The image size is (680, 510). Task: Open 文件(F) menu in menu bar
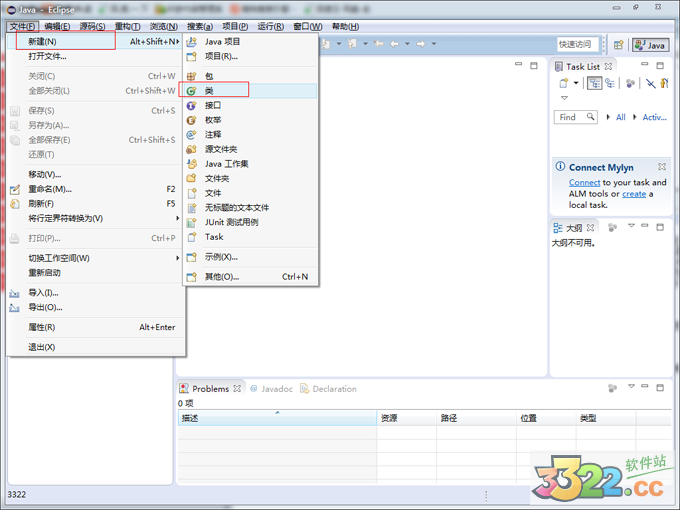pyautogui.click(x=23, y=26)
